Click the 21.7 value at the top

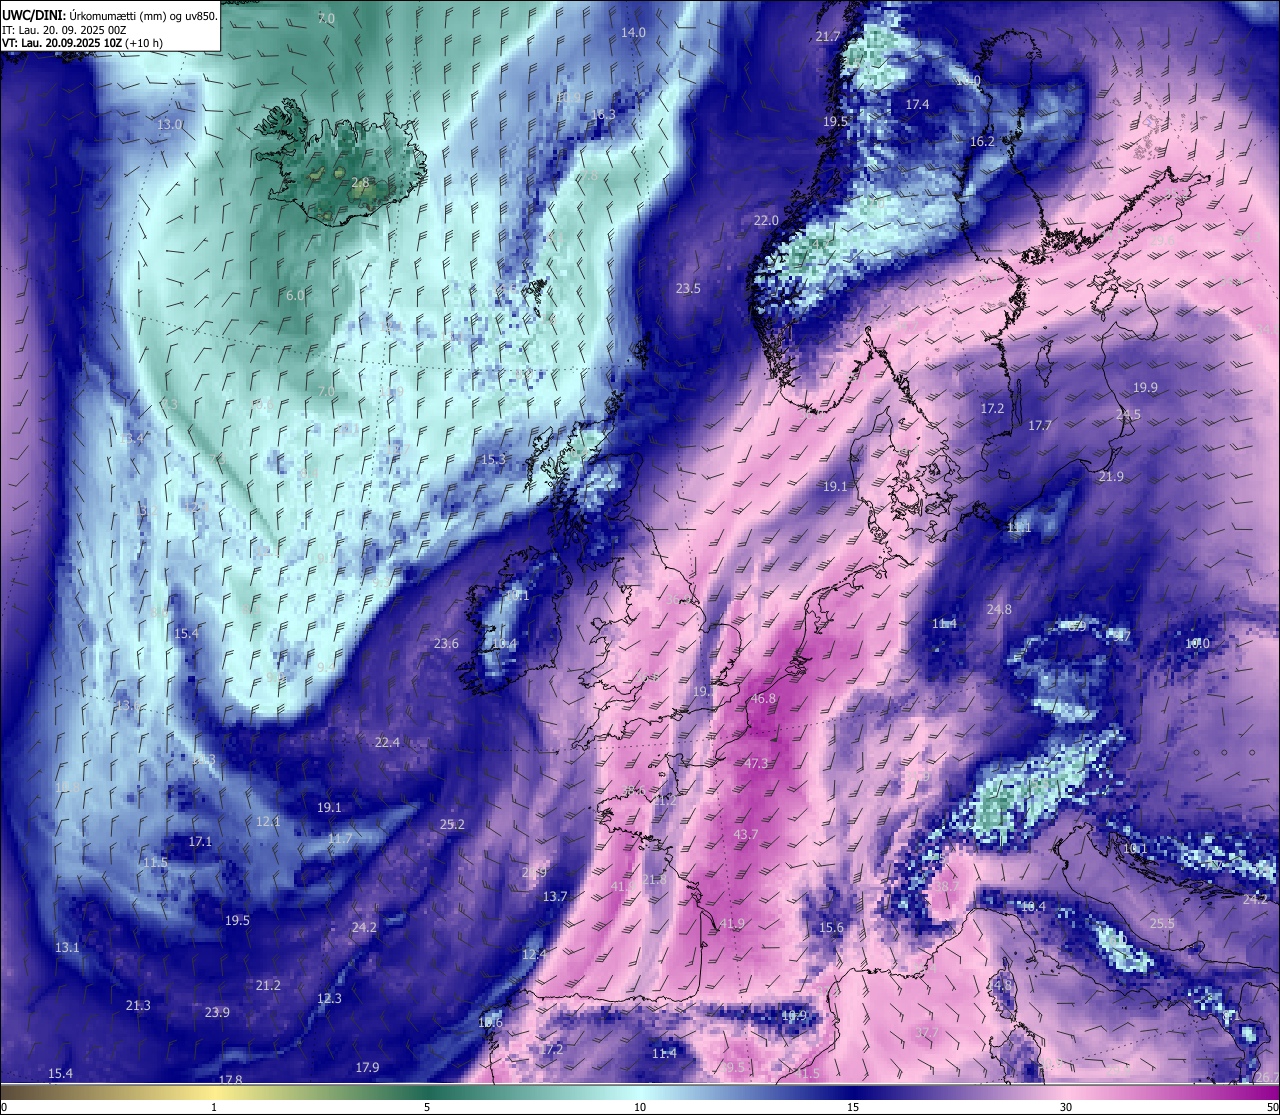[x=828, y=36]
